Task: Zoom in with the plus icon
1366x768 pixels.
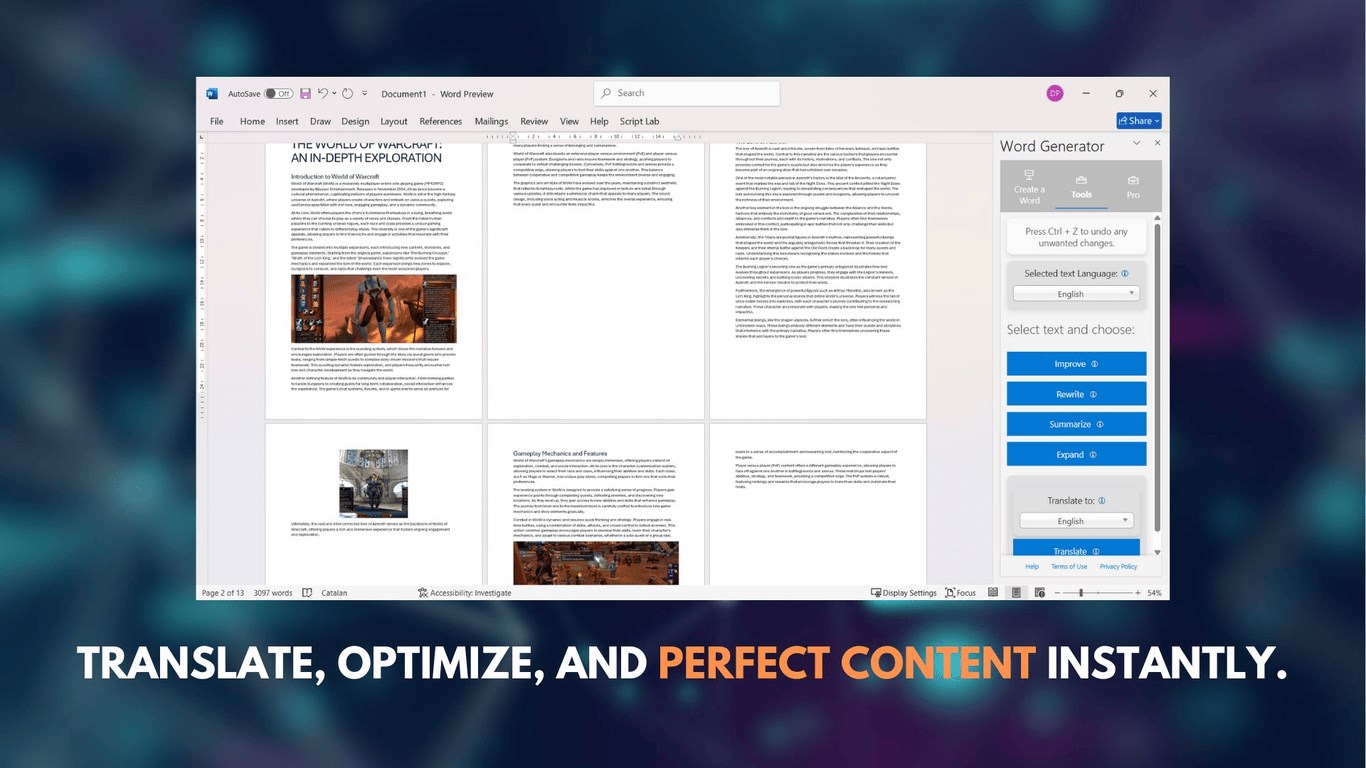Action: point(1137,593)
